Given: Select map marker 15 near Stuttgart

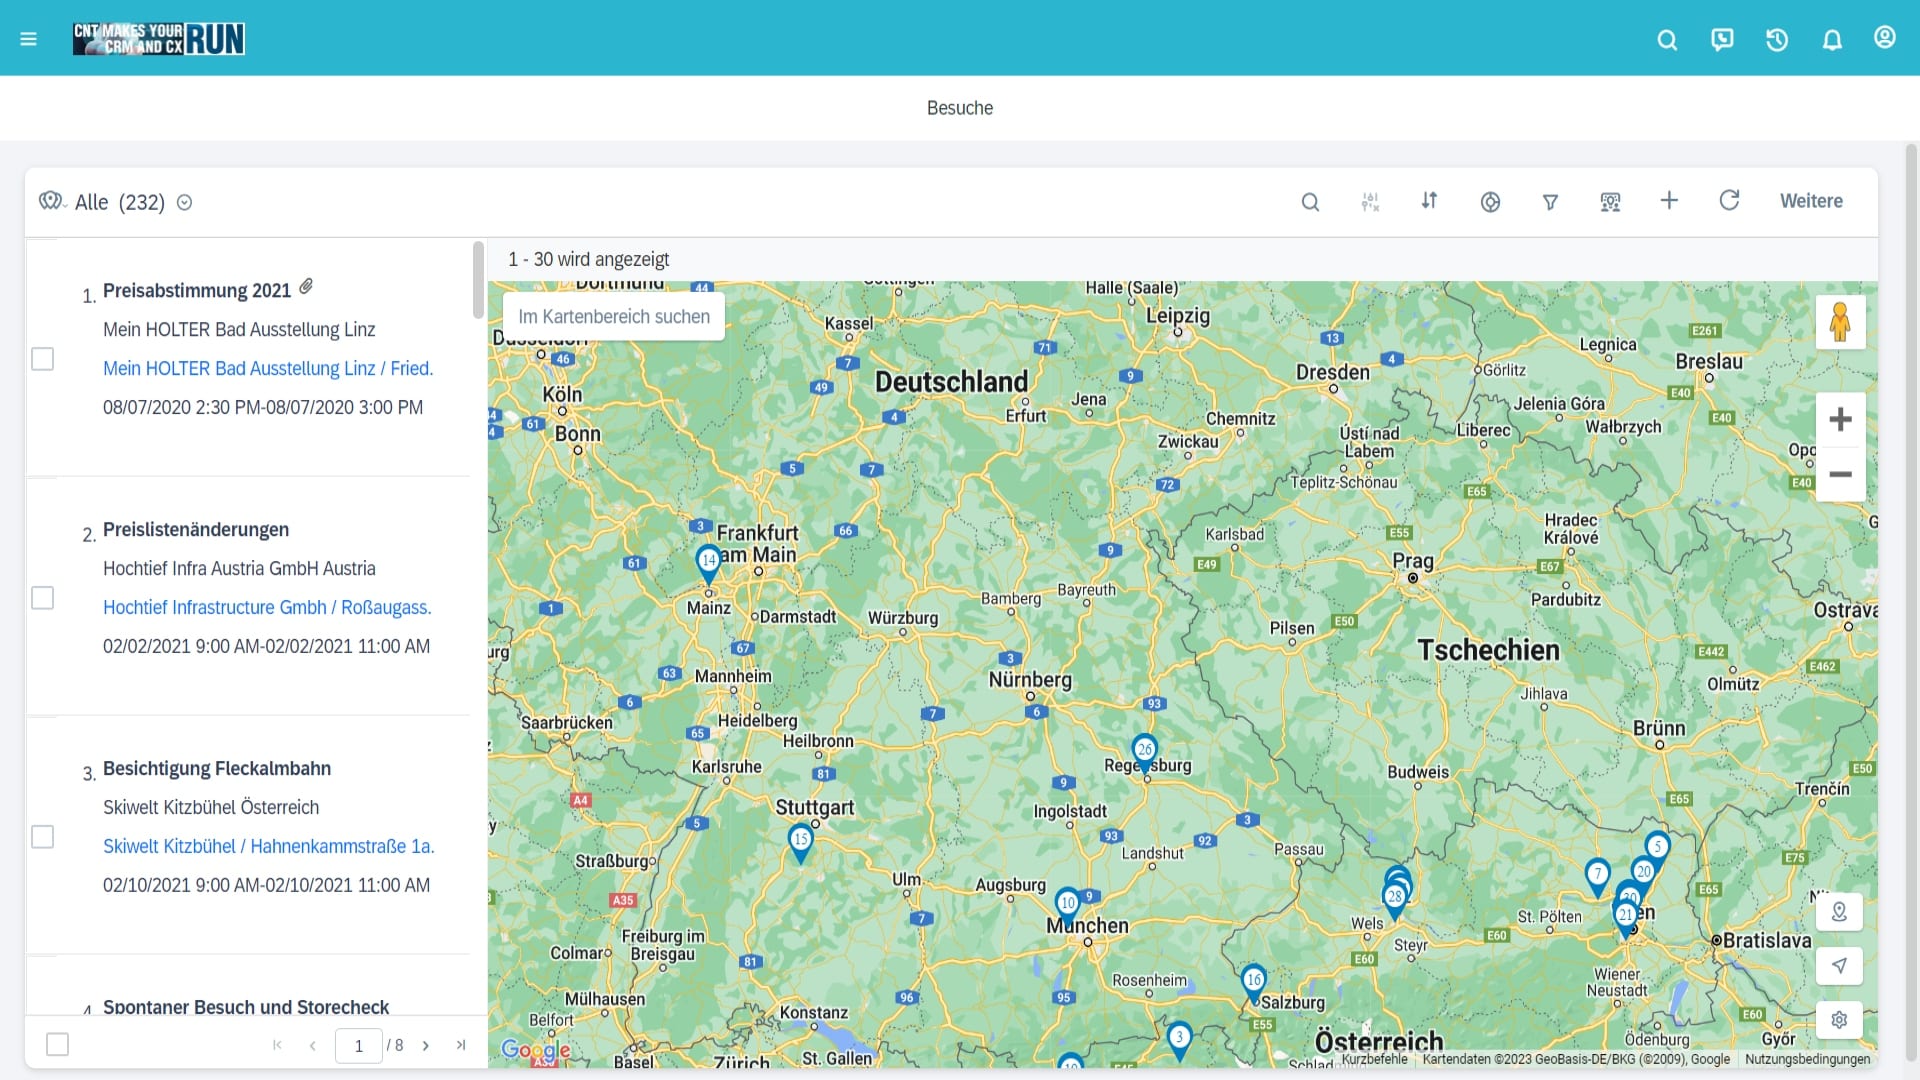Looking at the screenshot, I should [800, 842].
